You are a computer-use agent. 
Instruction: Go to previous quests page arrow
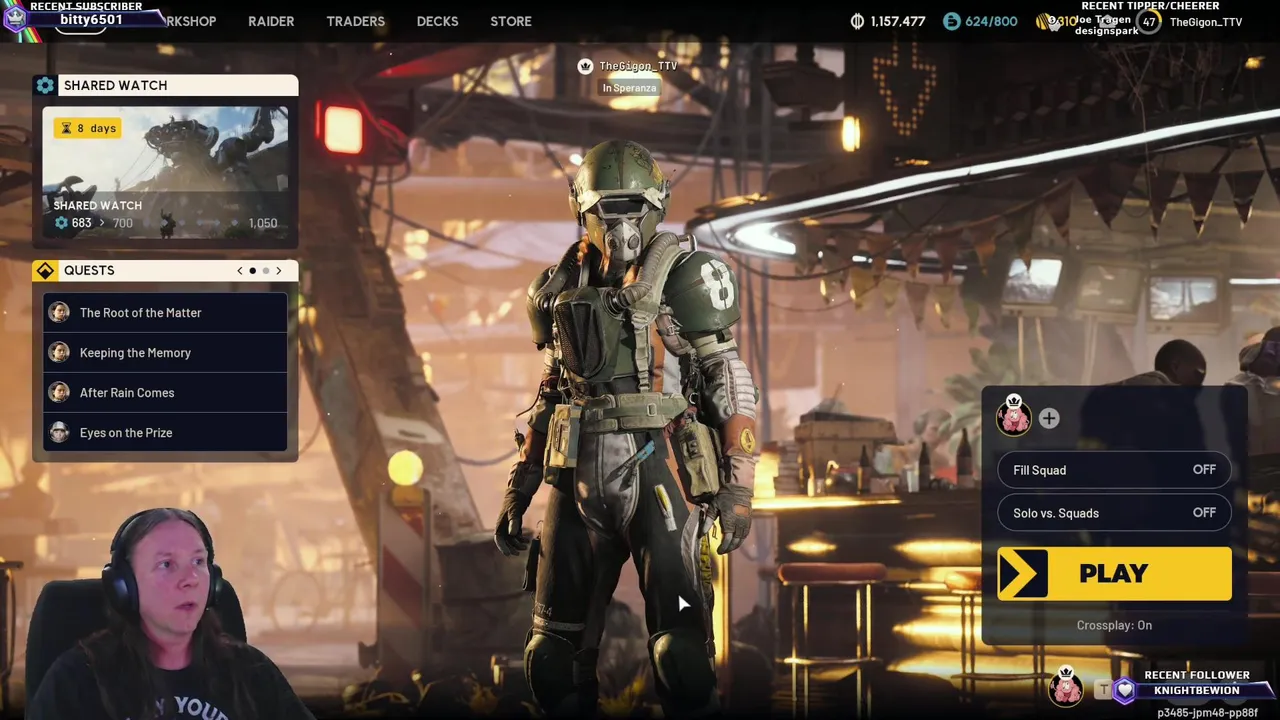[x=239, y=271]
